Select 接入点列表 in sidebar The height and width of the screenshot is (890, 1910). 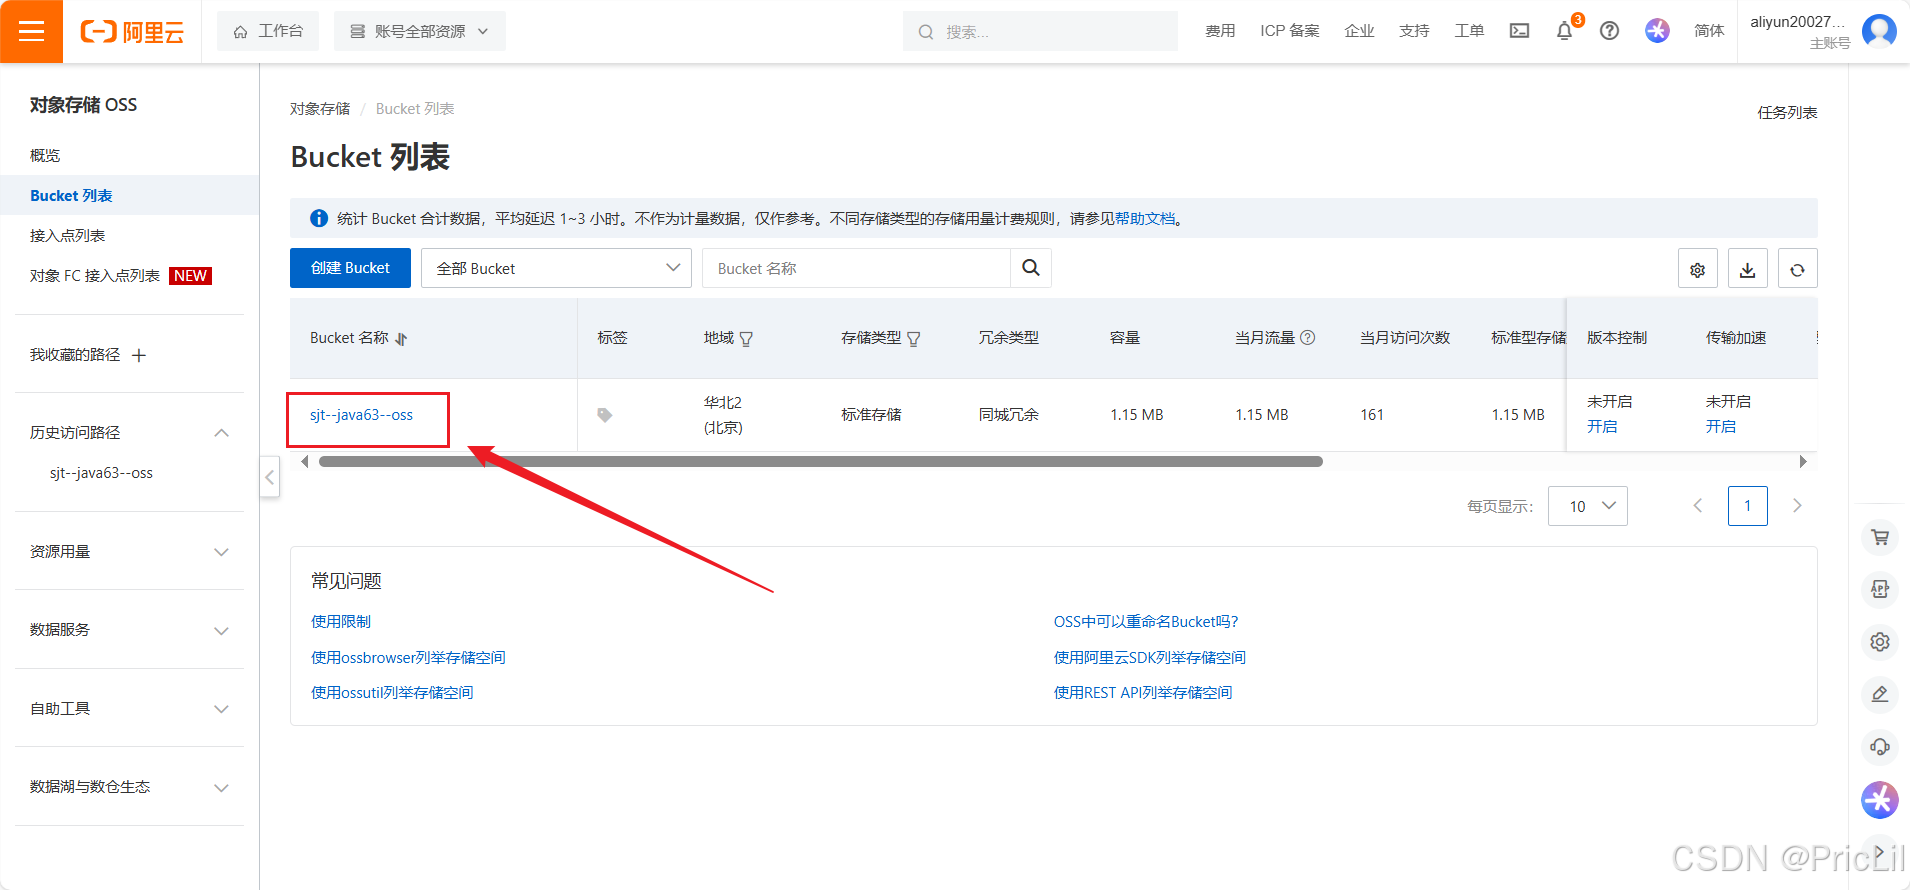(67, 235)
